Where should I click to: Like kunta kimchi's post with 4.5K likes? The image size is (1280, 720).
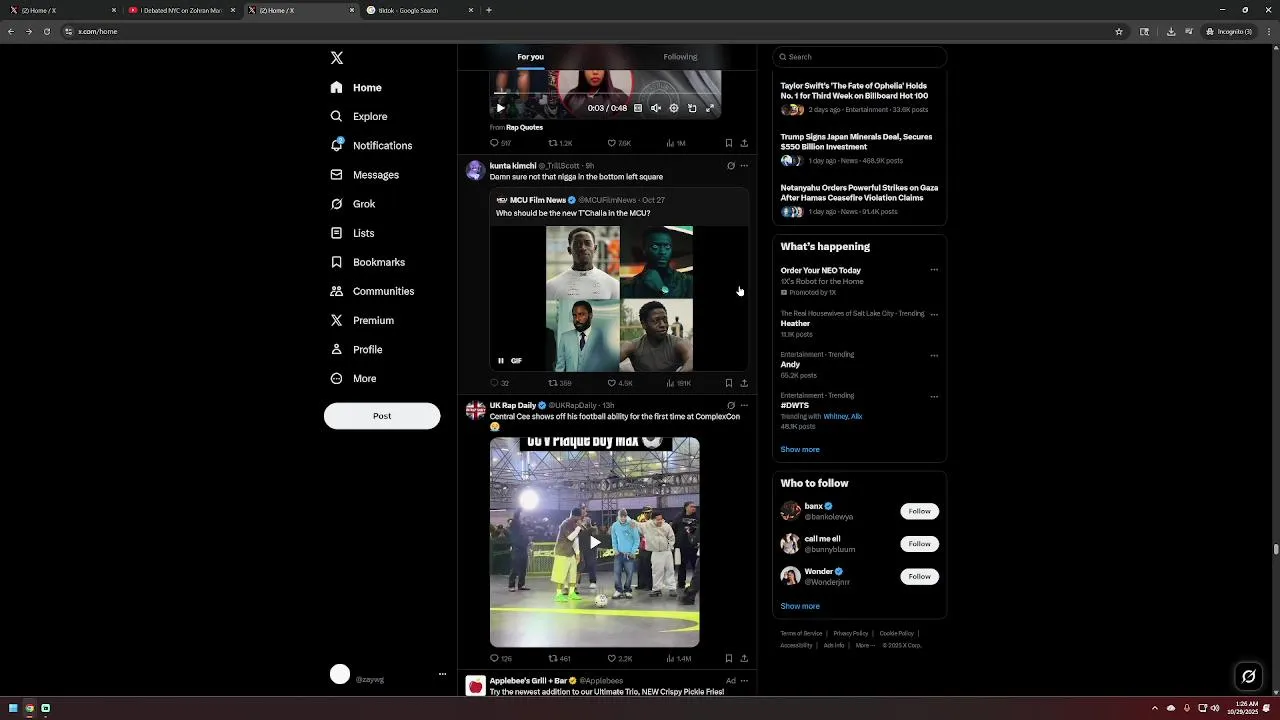pyautogui.click(x=620, y=383)
